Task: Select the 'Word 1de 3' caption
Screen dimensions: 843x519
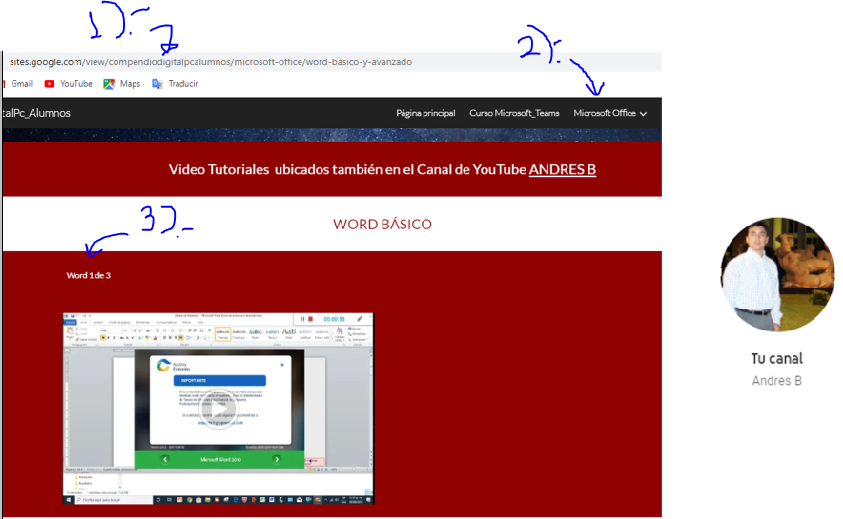Action: click(89, 275)
